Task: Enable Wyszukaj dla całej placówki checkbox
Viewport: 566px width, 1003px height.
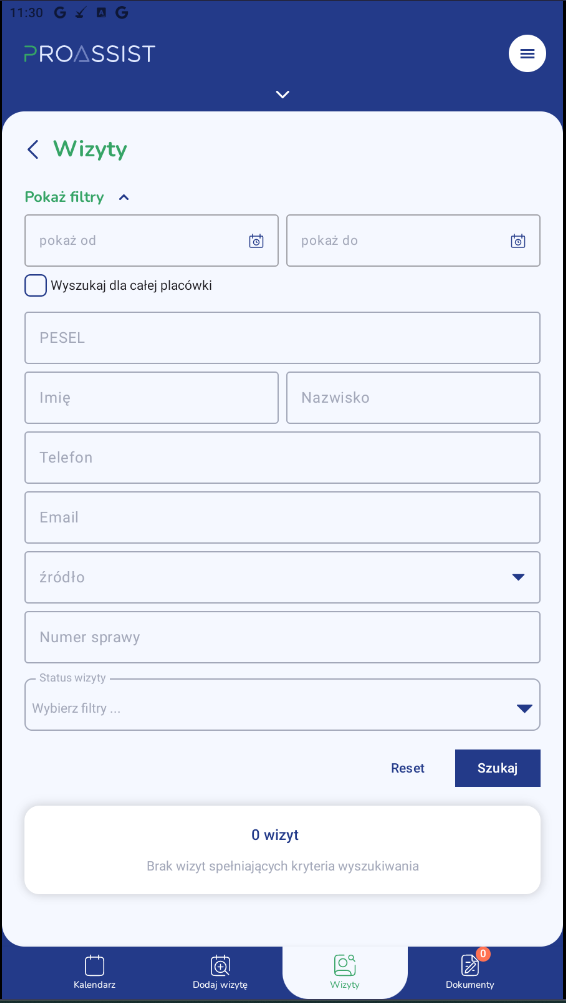Action: pos(36,285)
